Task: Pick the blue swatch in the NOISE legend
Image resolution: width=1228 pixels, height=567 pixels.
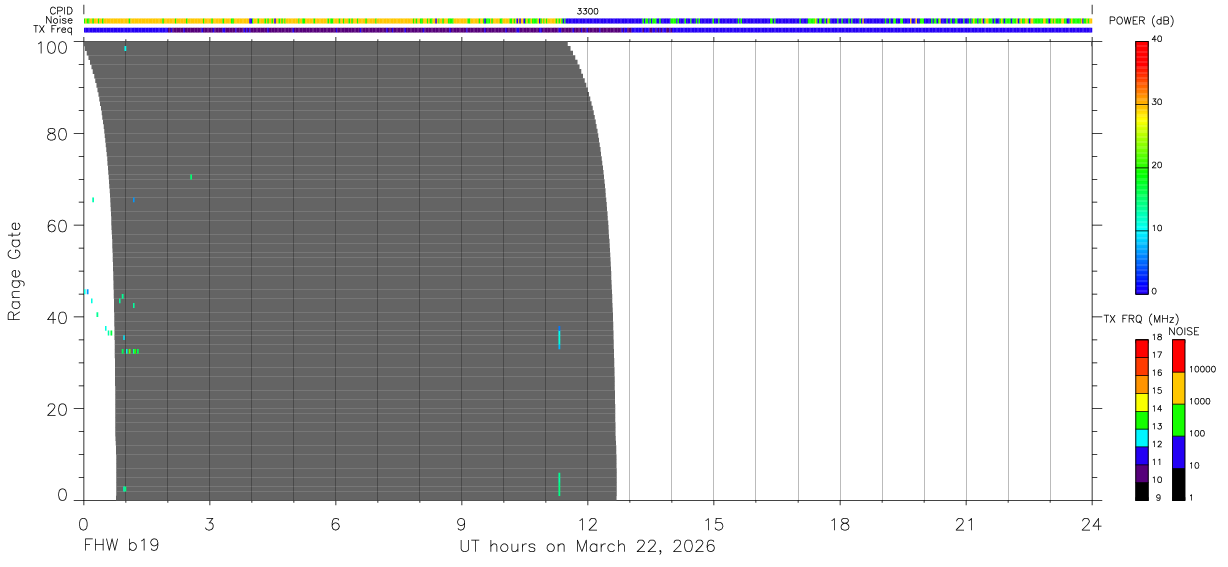Action: pyautogui.click(x=1178, y=452)
